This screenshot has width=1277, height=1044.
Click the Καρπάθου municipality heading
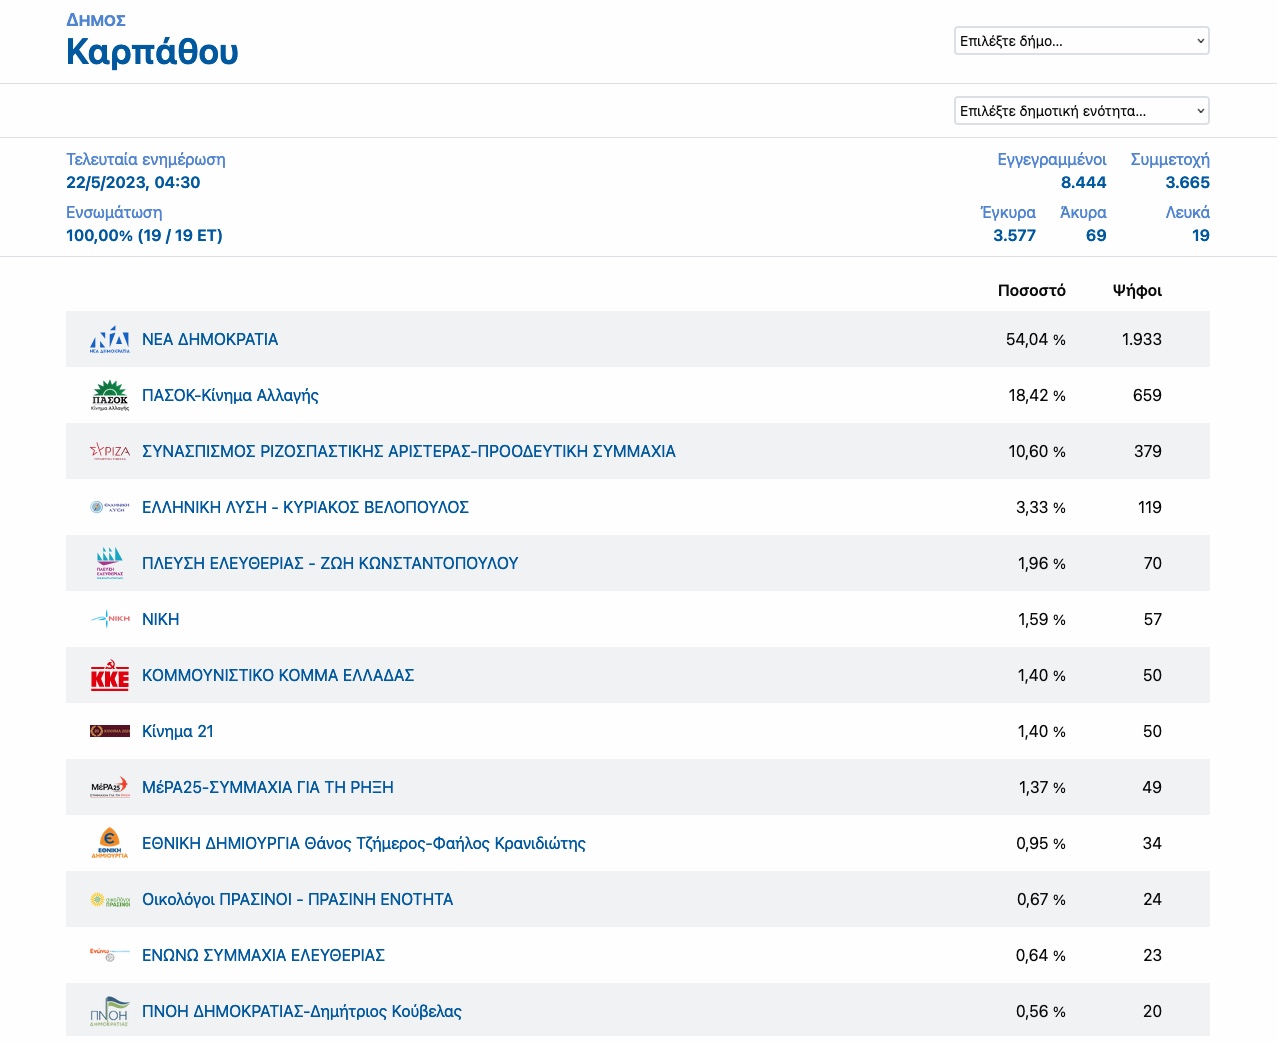(x=152, y=51)
